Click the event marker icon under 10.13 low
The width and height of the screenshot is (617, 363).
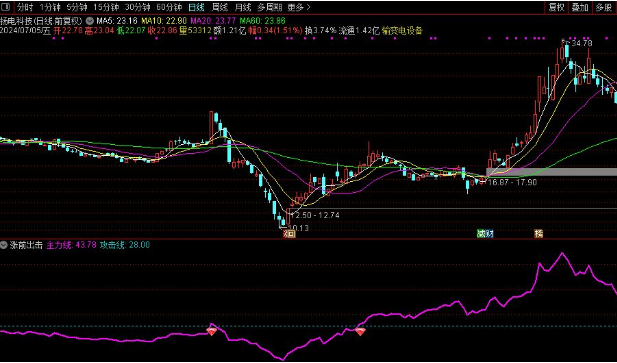(290, 234)
